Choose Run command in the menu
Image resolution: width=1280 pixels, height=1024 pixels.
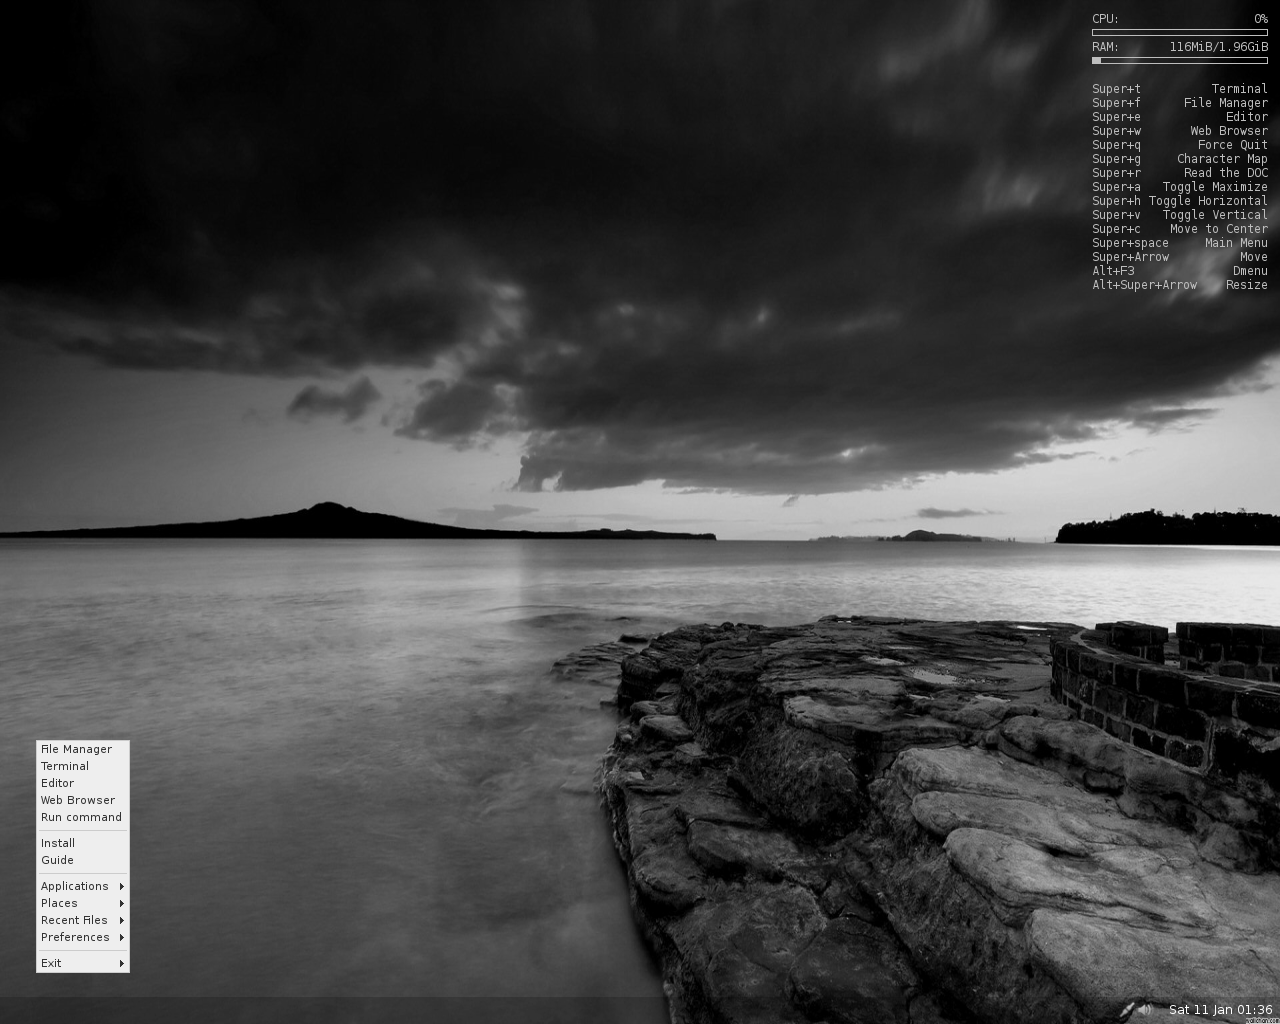83,817
